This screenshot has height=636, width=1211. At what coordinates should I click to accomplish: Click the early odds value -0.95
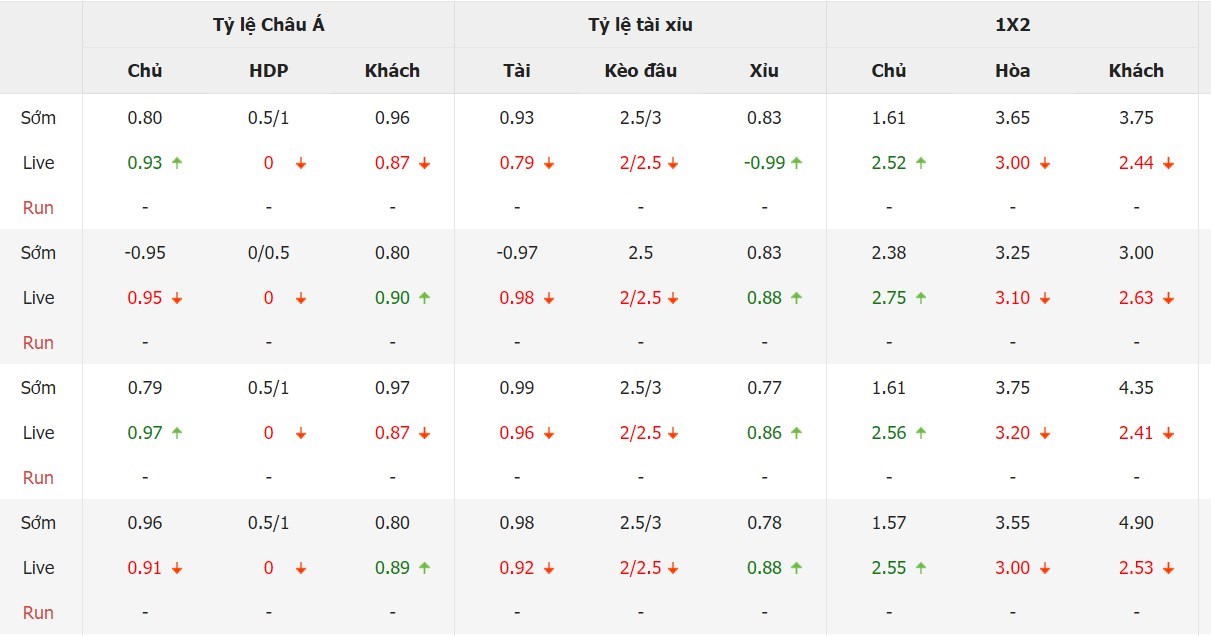(x=145, y=253)
